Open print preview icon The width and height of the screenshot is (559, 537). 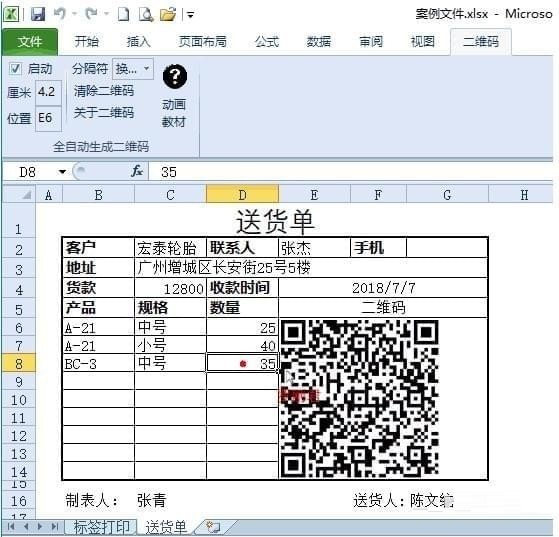coord(146,15)
